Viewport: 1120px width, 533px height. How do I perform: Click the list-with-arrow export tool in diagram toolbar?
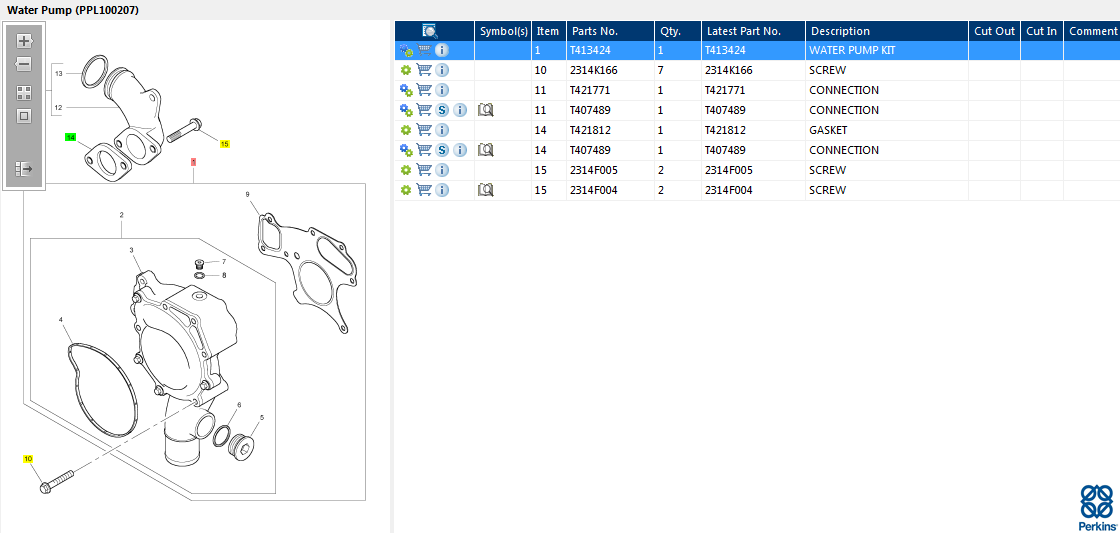(x=24, y=169)
